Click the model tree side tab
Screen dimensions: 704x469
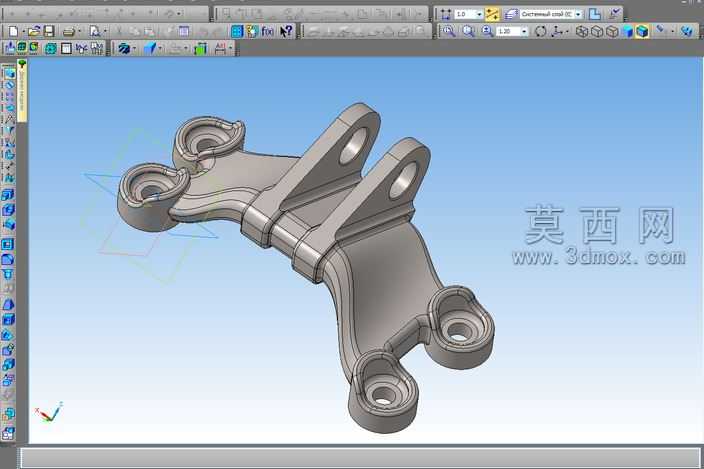pos(22,91)
